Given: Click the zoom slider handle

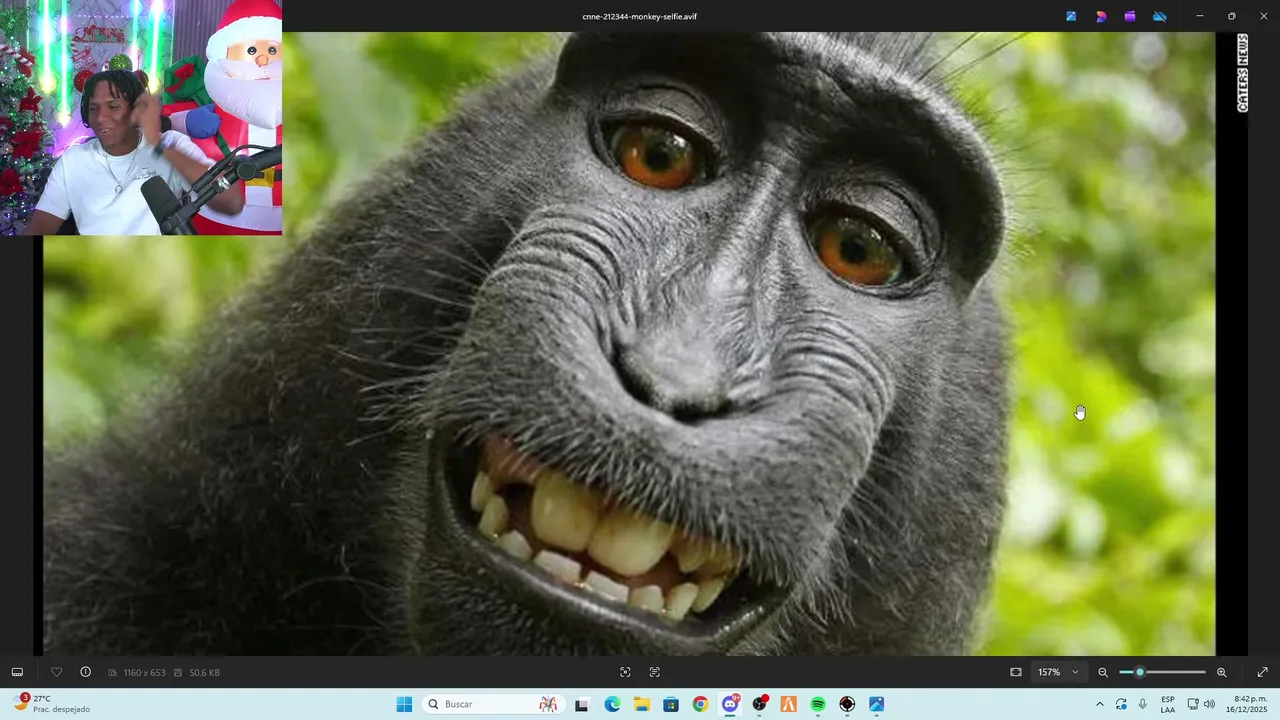Looking at the screenshot, I should coord(1139,672).
